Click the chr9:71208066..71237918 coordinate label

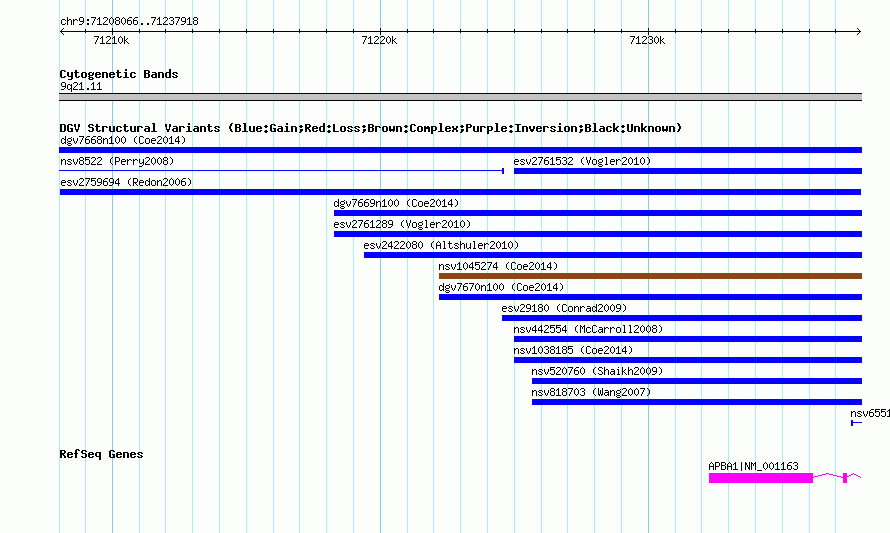click(129, 22)
